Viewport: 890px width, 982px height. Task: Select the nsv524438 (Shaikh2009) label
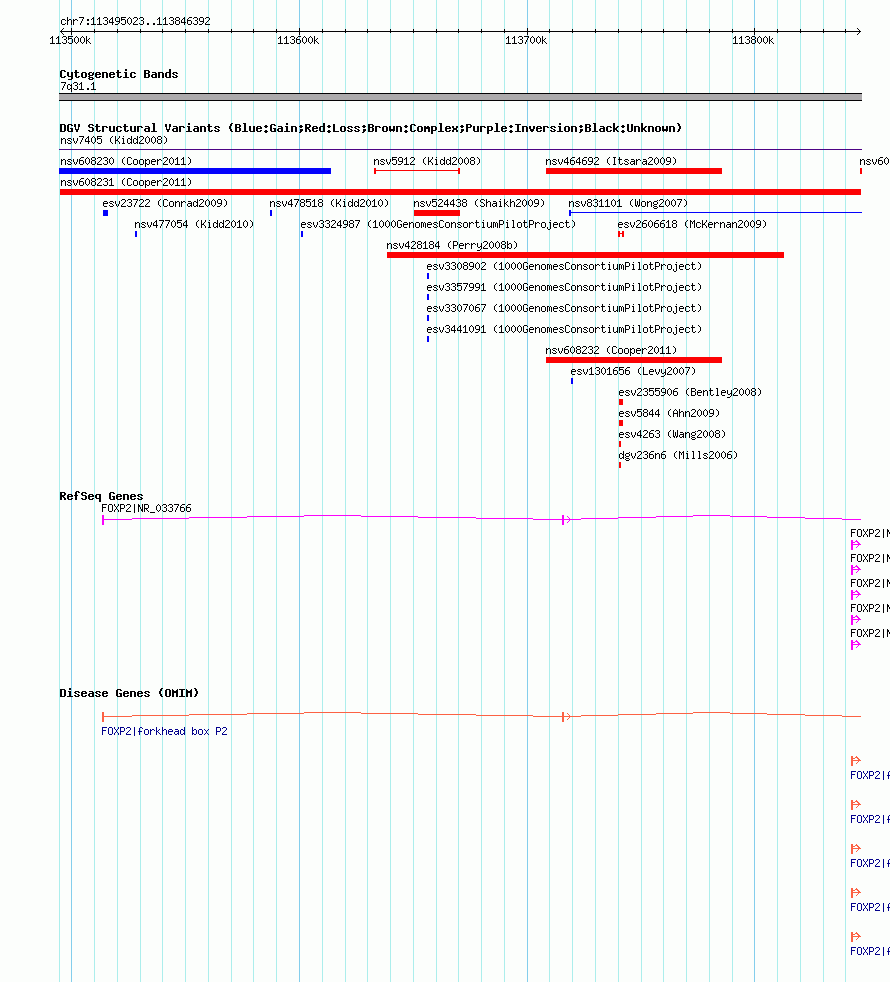coord(479,204)
